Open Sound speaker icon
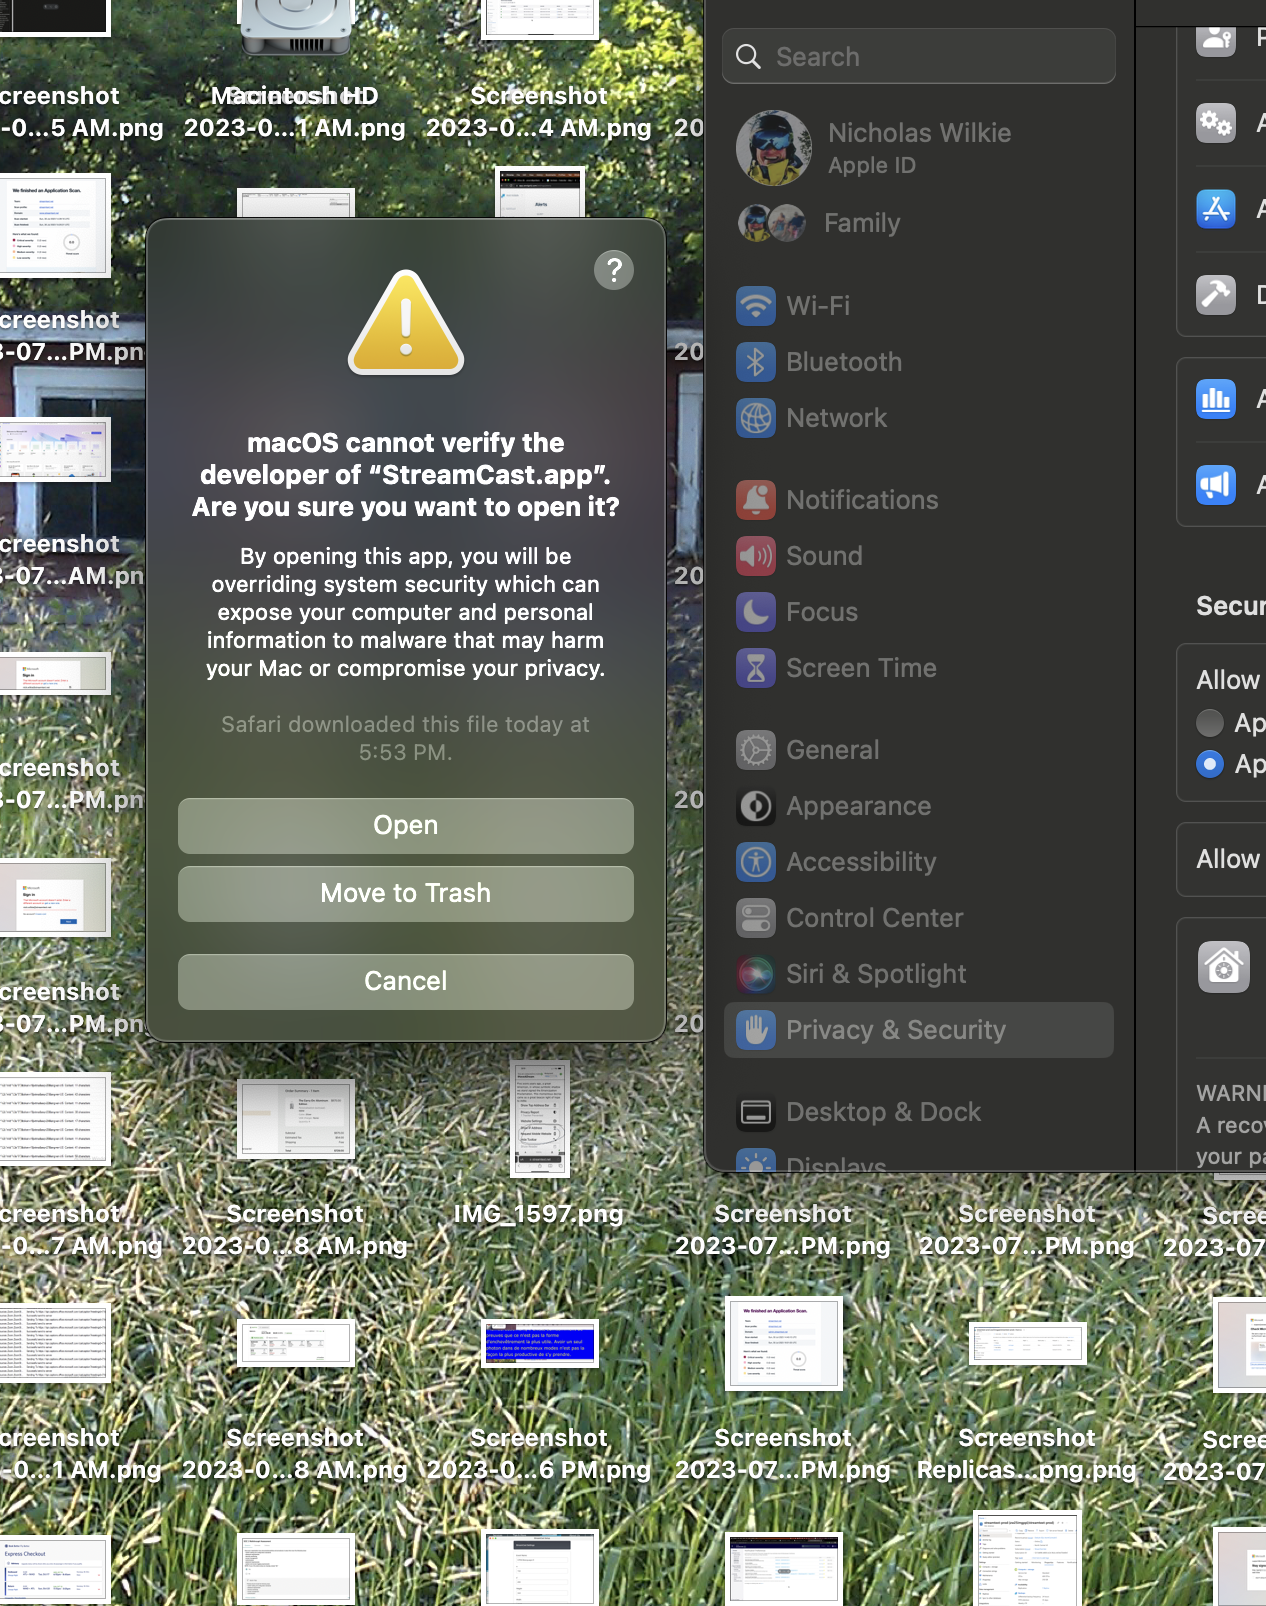Image resolution: width=1266 pixels, height=1606 pixels. click(x=756, y=556)
